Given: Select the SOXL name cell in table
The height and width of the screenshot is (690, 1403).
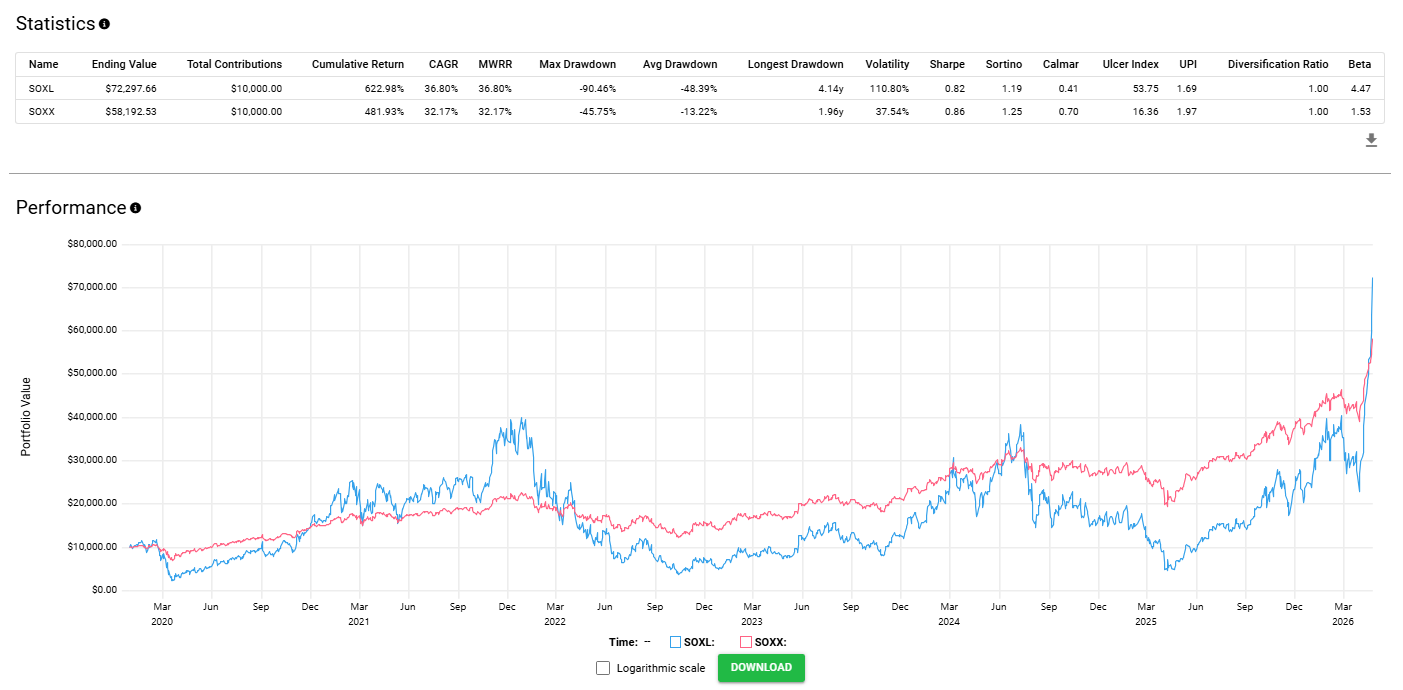Looking at the screenshot, I should [x=41, y=88].
